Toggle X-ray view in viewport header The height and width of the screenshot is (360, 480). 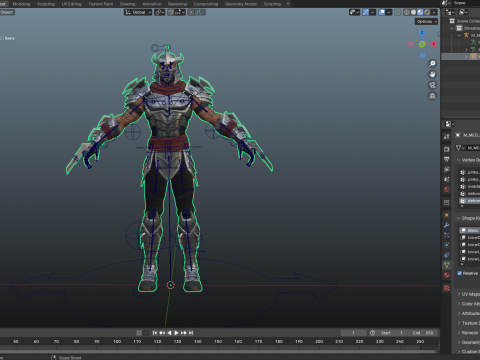pos(398,12)
